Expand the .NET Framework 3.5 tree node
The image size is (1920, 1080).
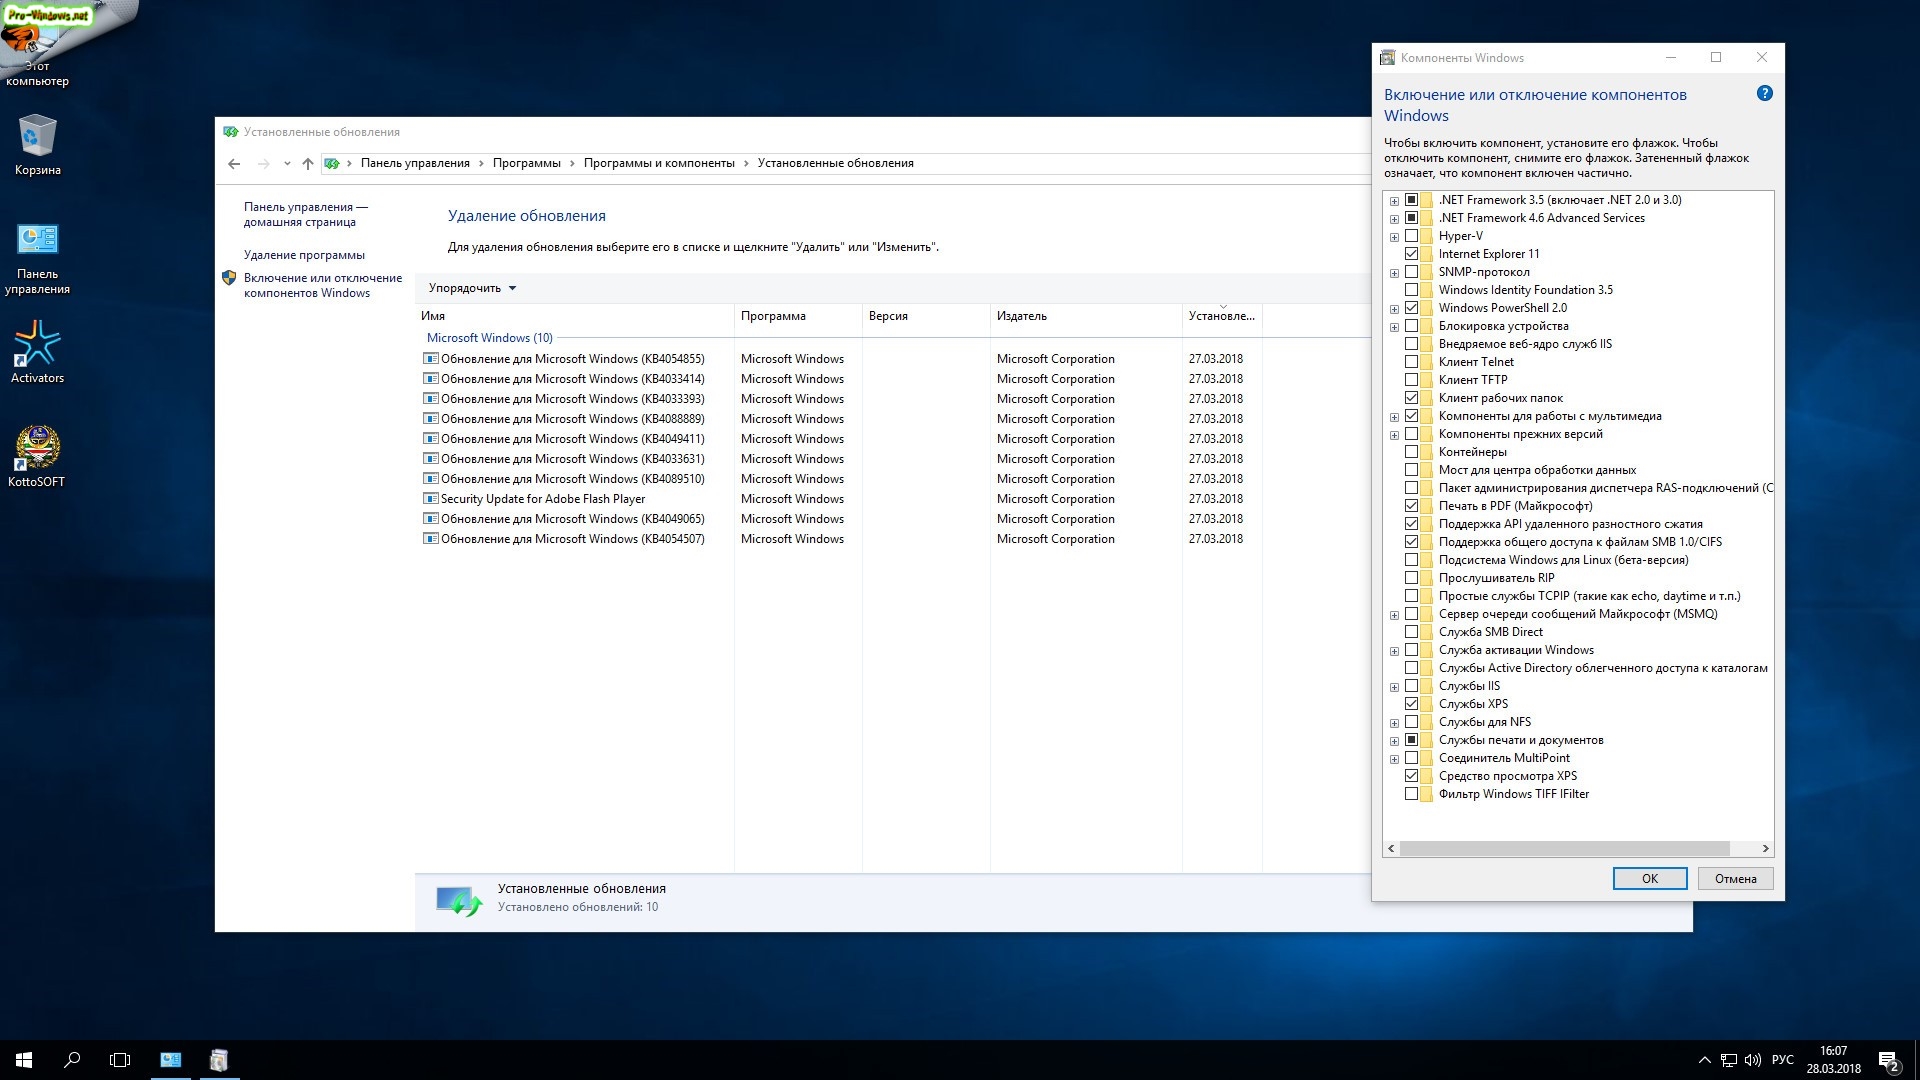1394,200
